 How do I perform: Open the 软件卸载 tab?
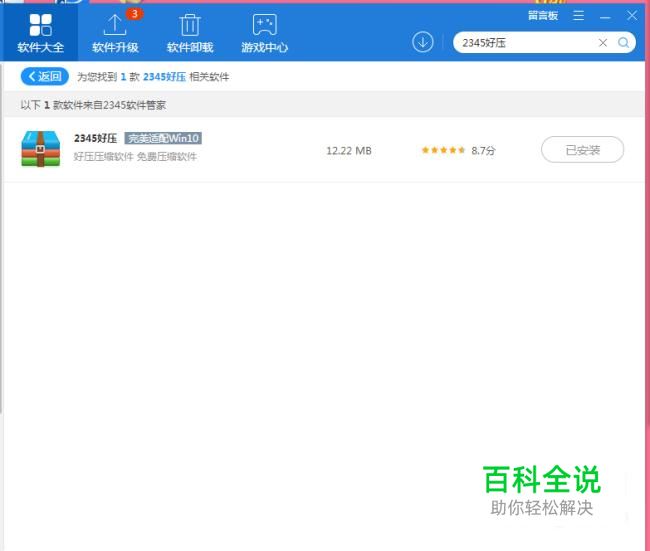190,34
